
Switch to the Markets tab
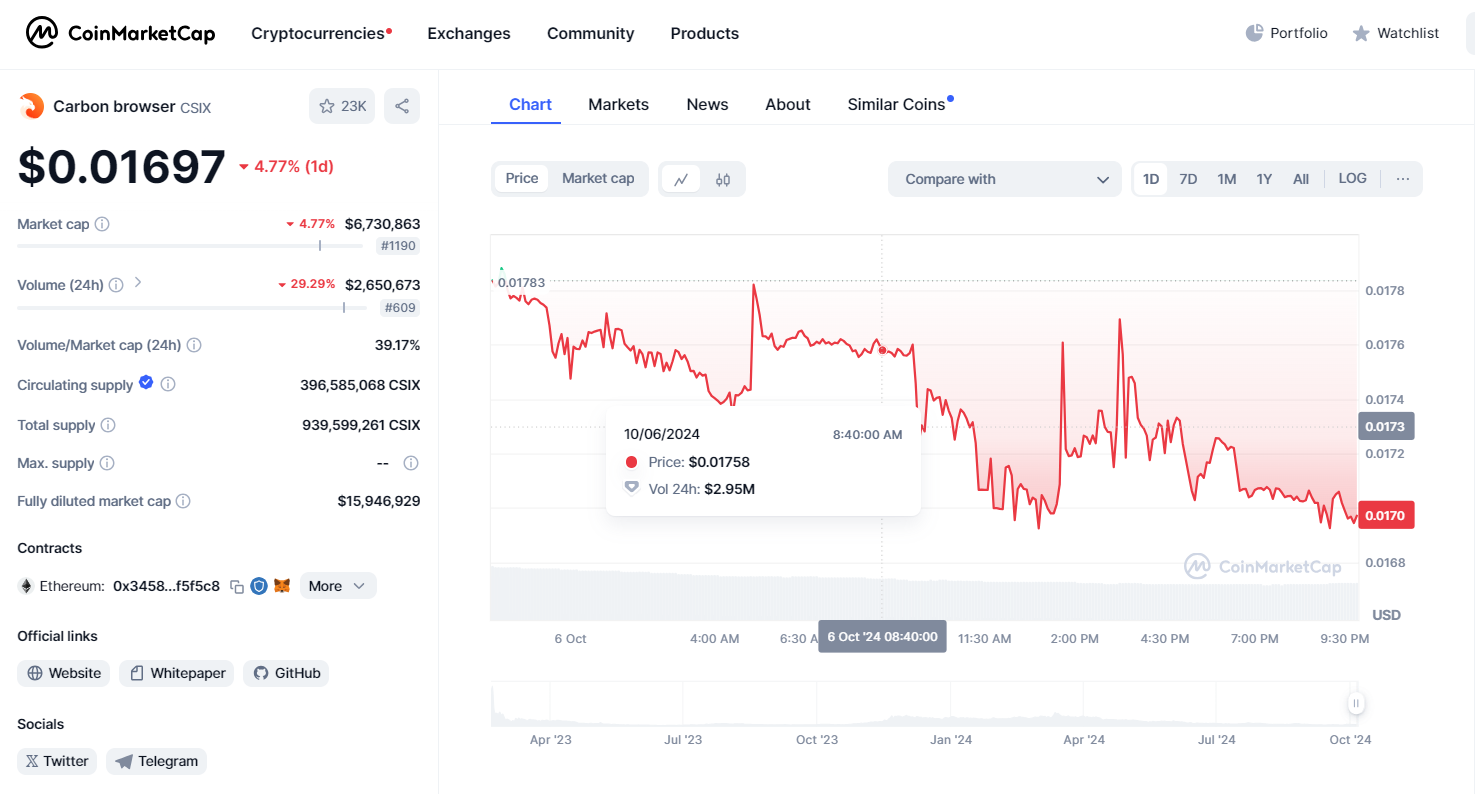(x=618, y=105)
